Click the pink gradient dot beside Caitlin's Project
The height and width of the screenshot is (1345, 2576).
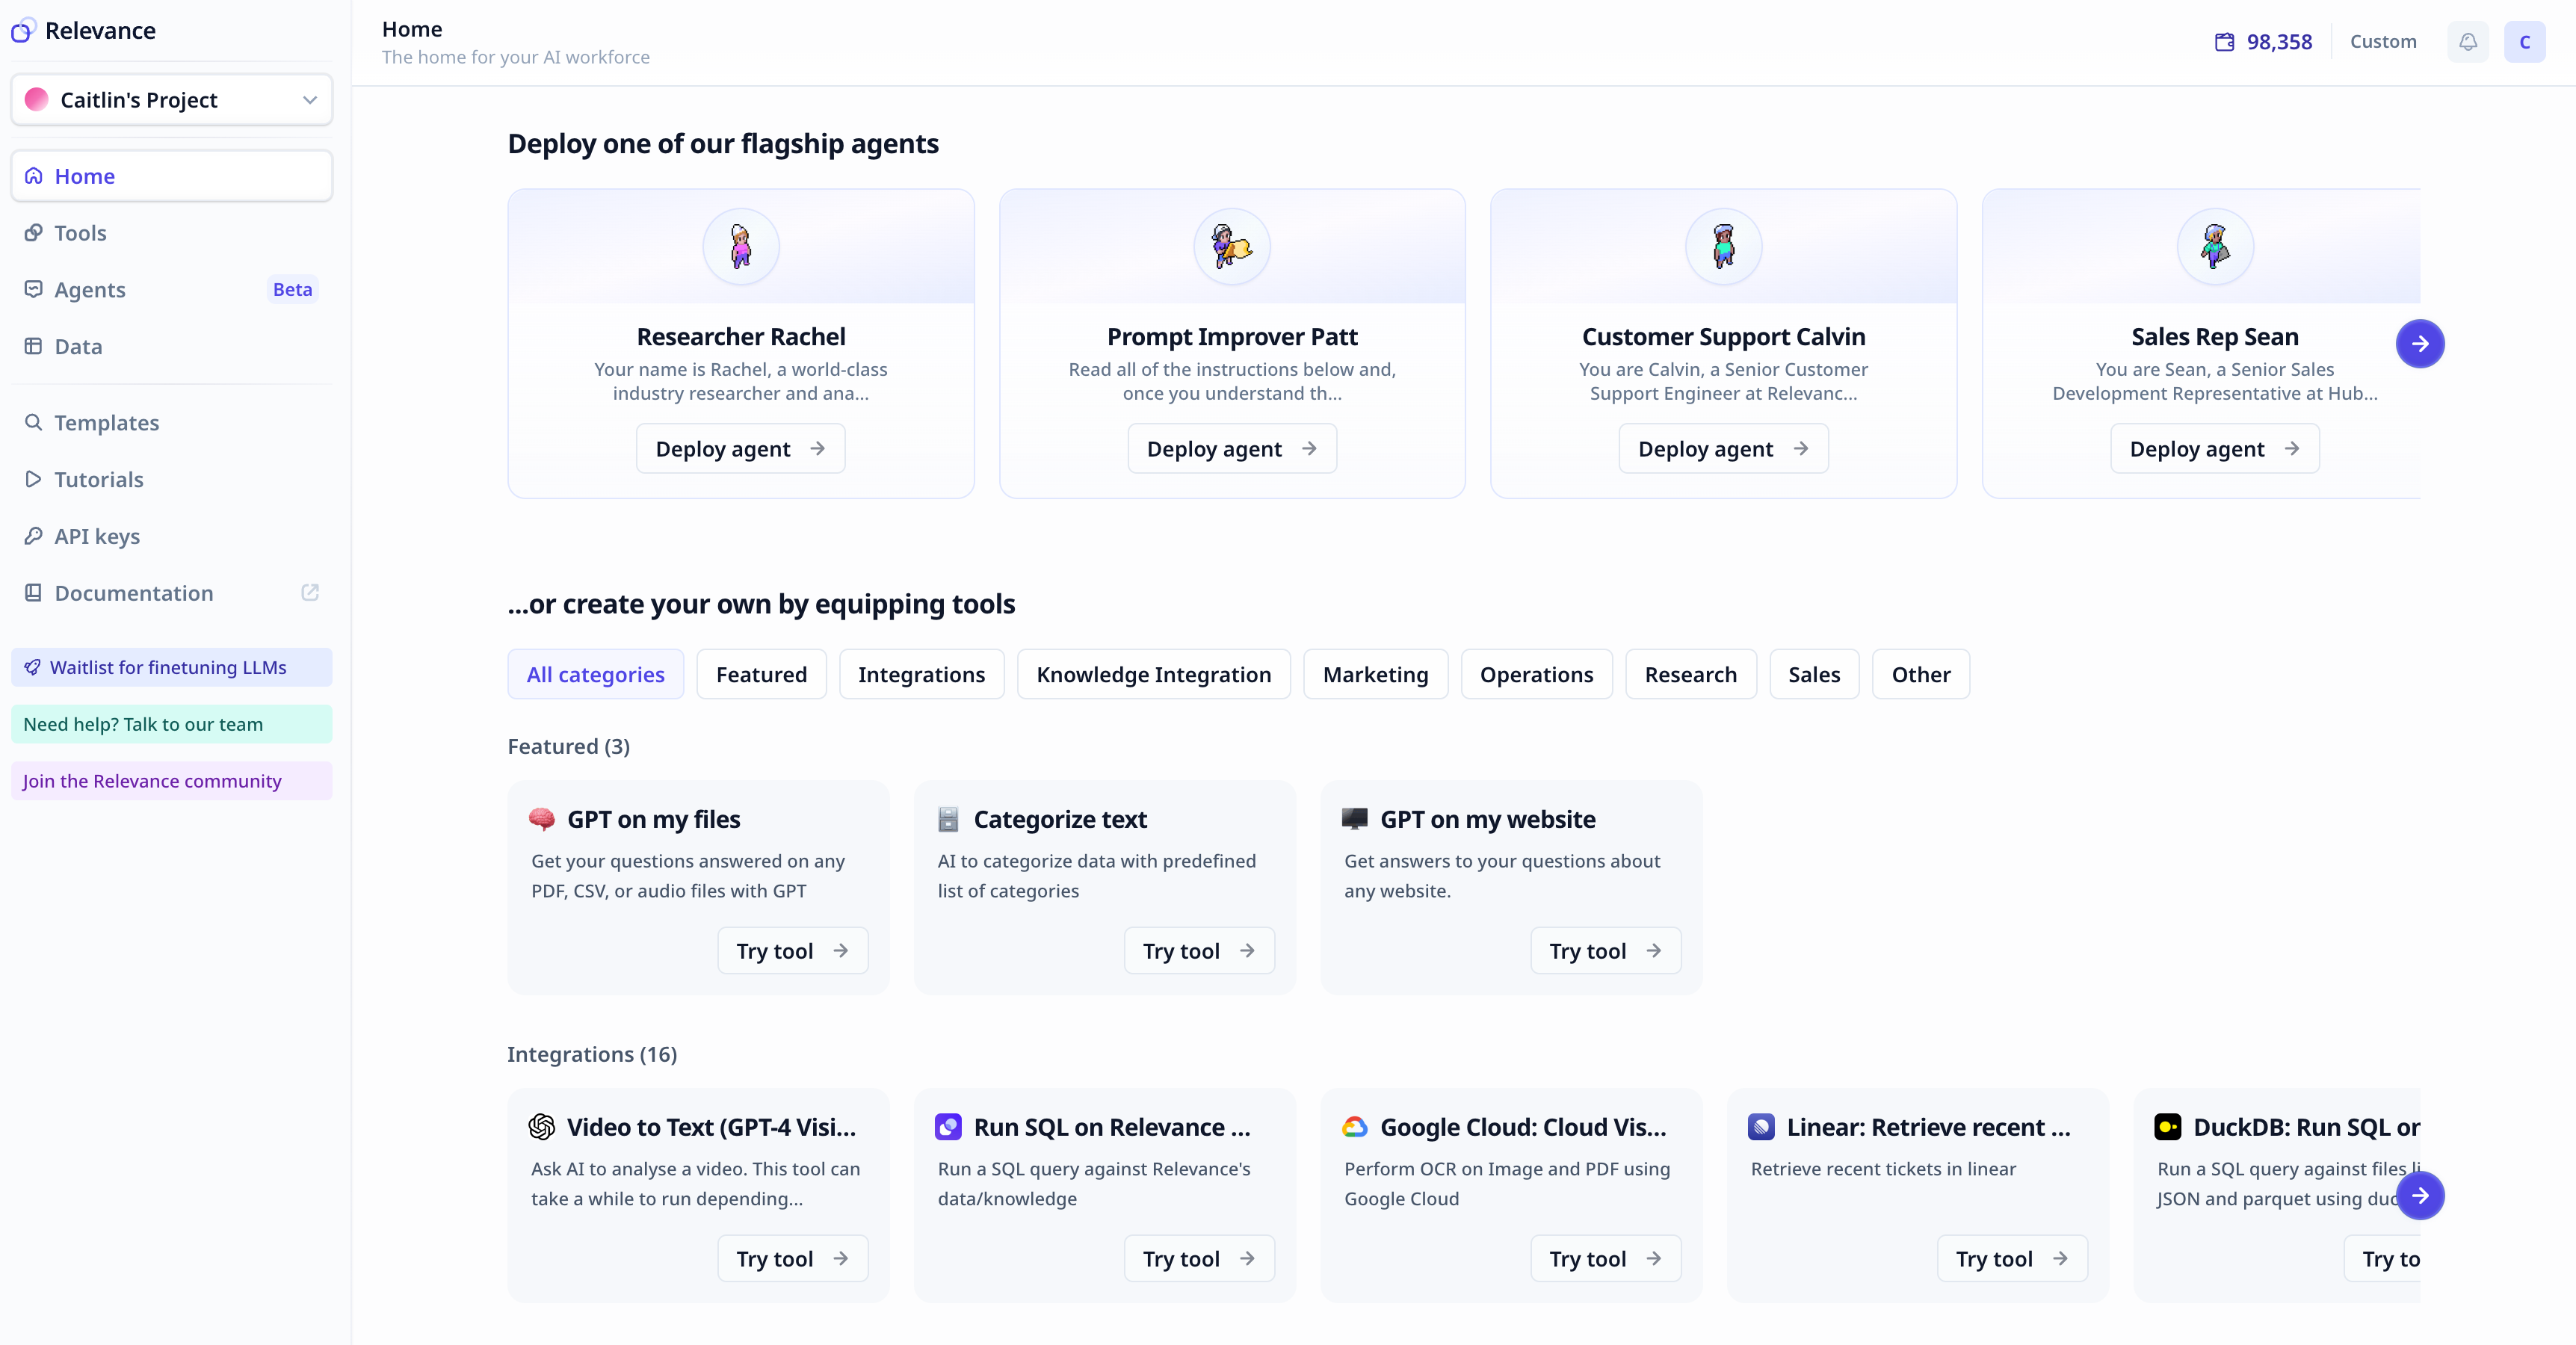click(35, 99)
